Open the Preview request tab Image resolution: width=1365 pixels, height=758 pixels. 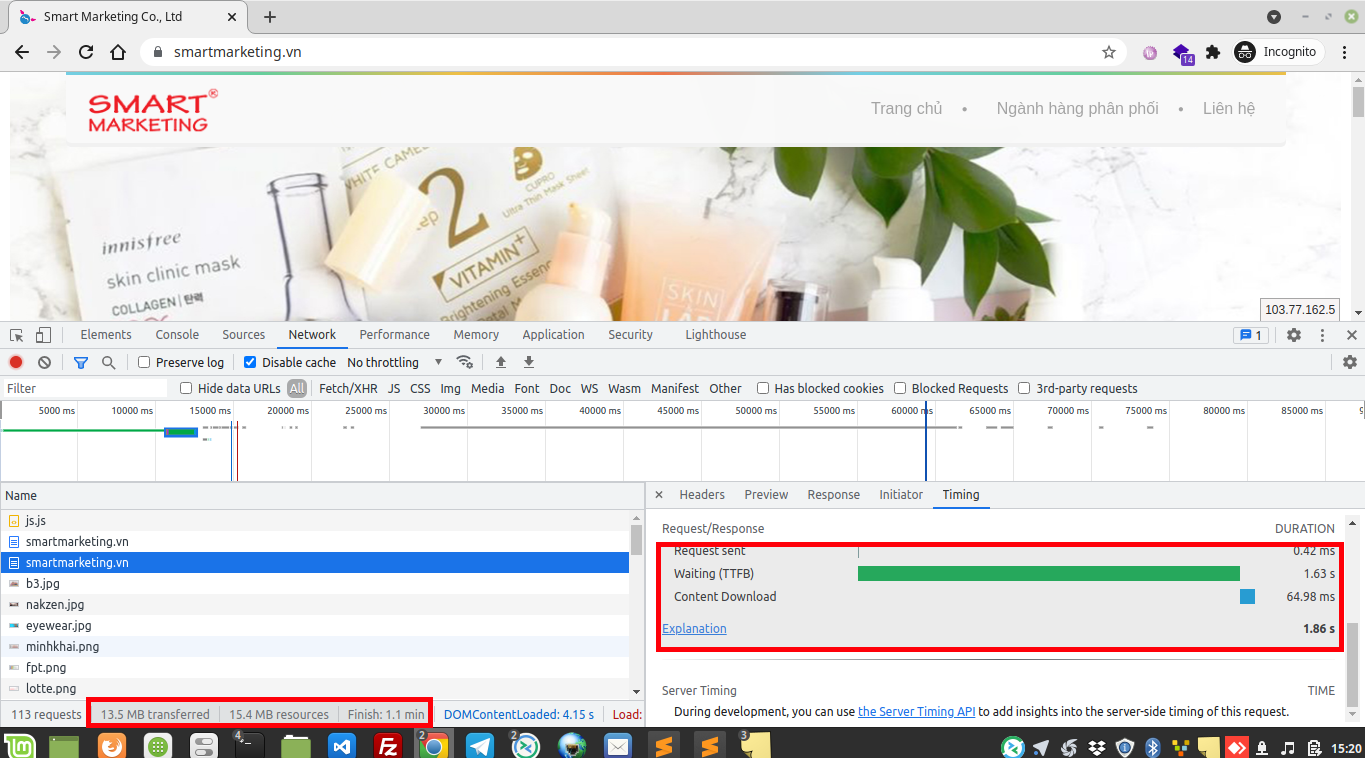pyautogui.click(x=766, y=495)
